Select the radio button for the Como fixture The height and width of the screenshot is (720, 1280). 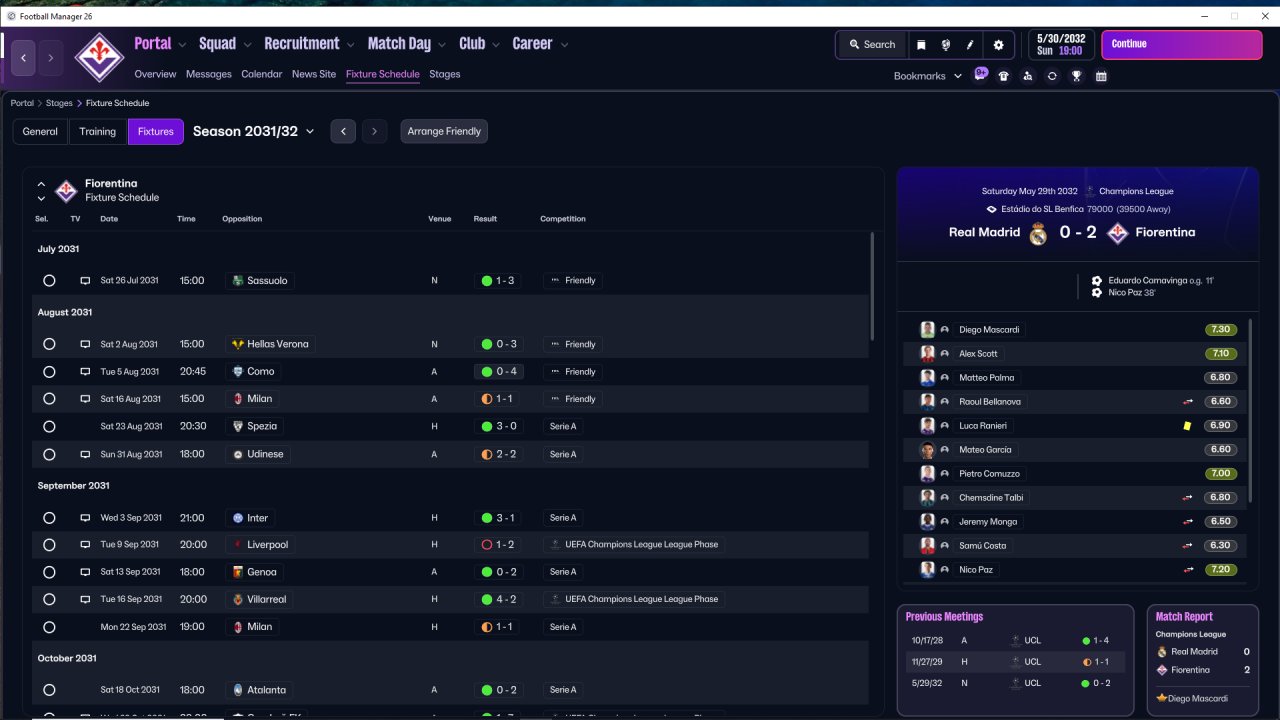[x=49, y=372]
